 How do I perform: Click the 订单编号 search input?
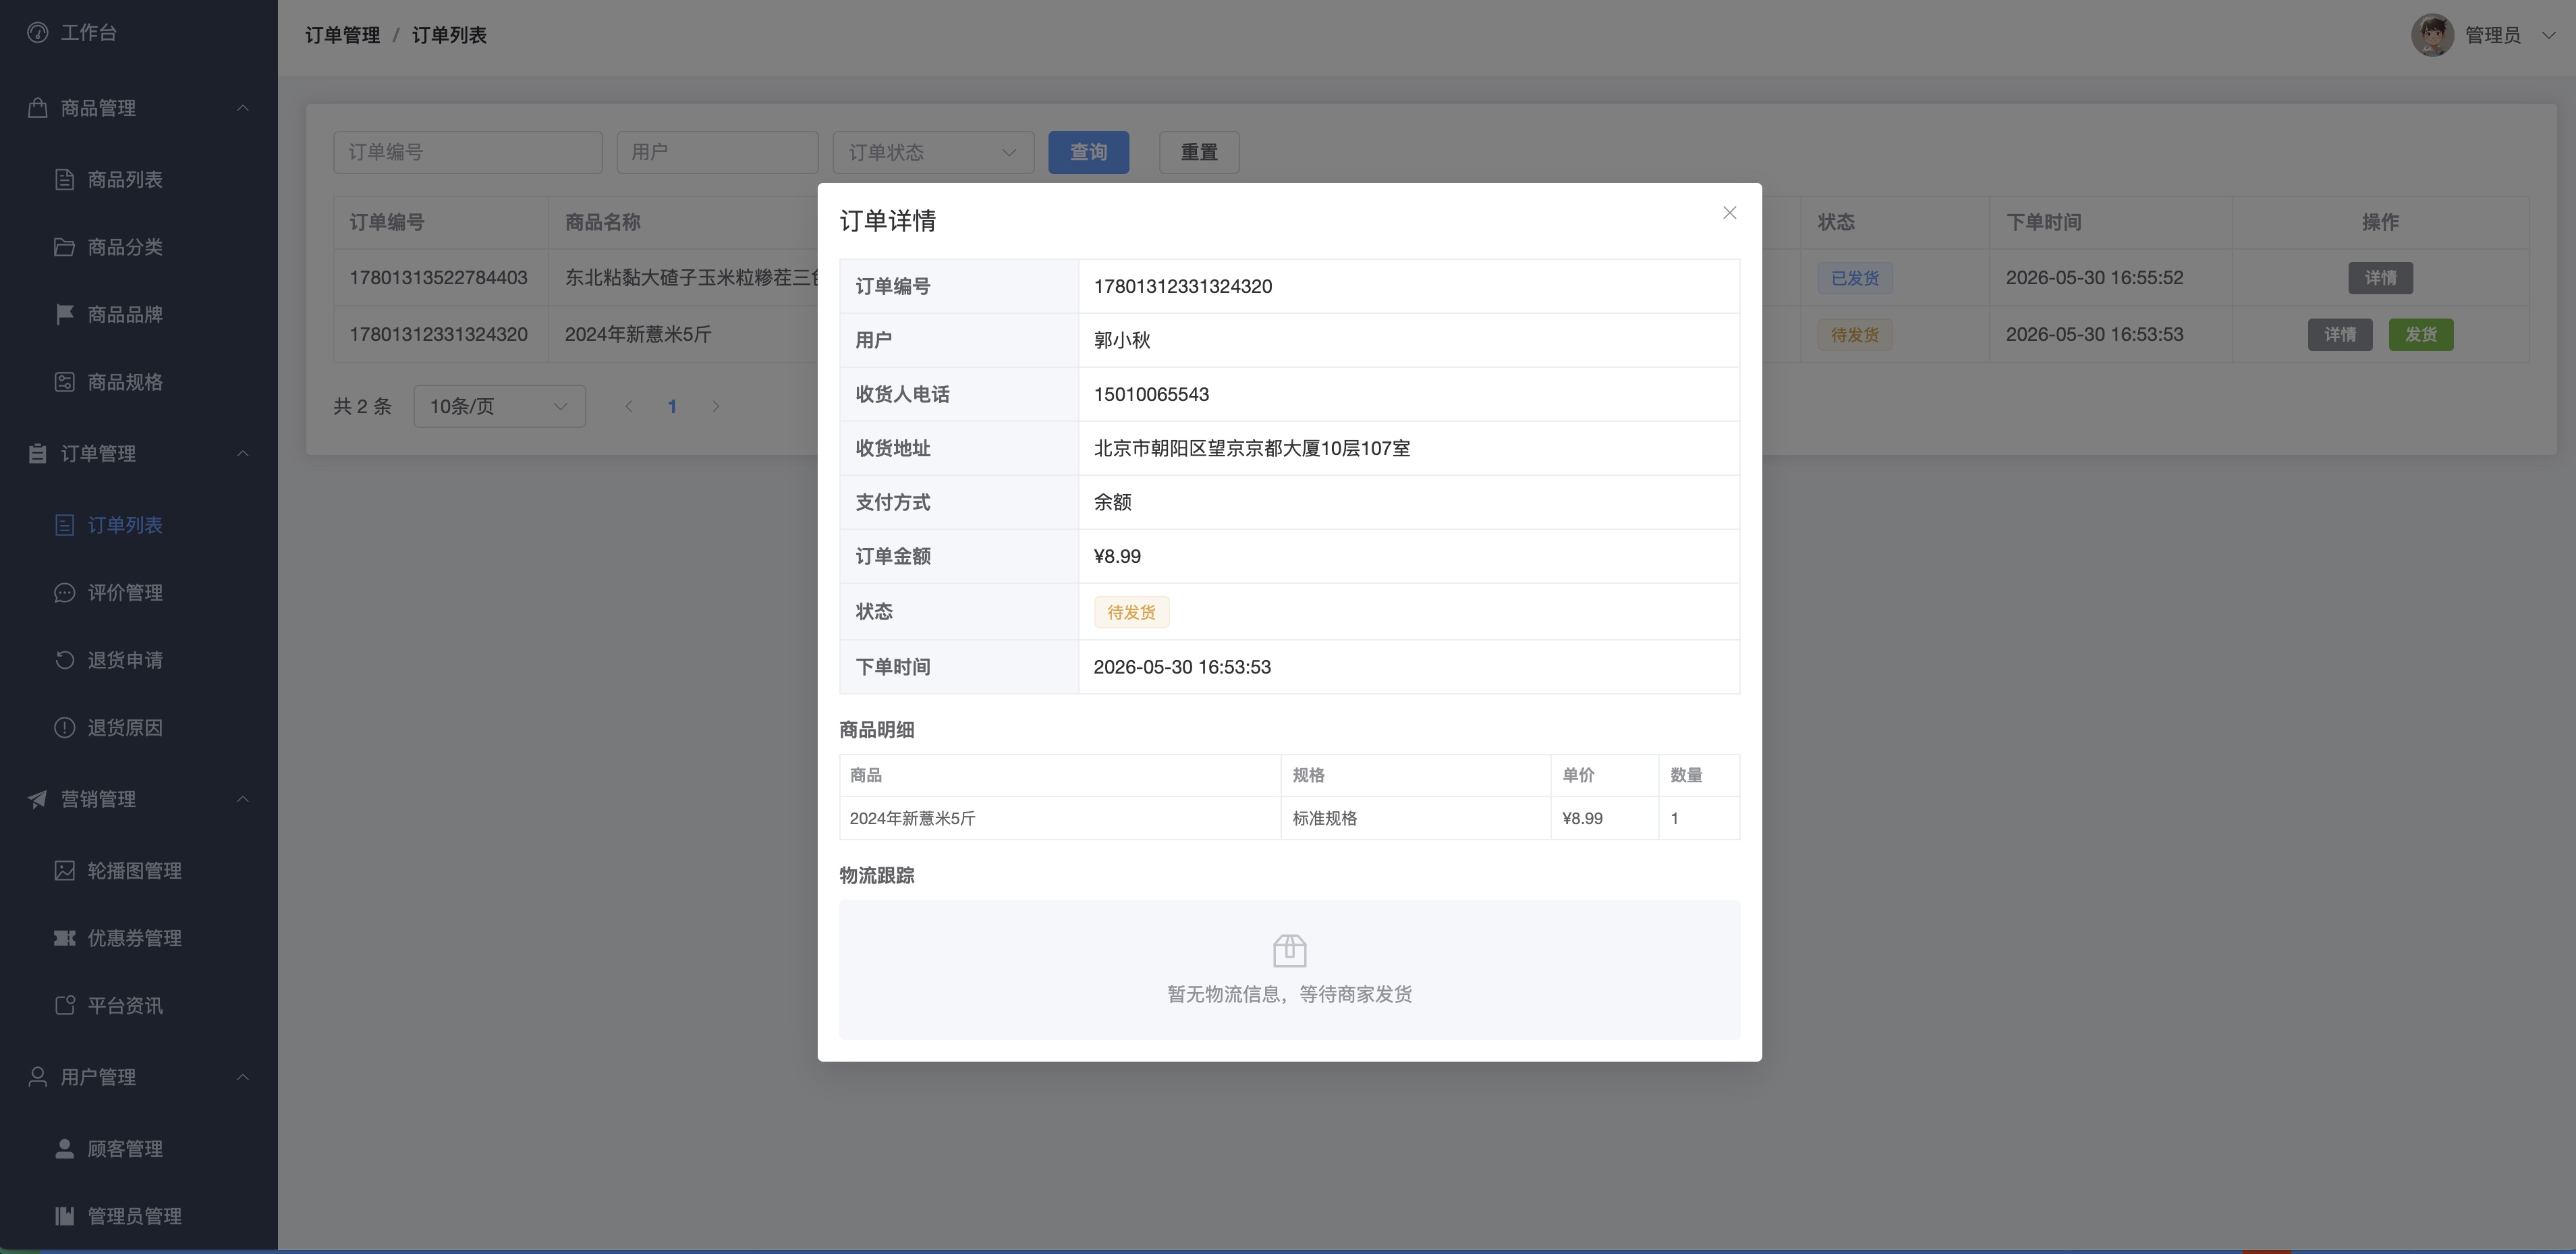[467, 153]
